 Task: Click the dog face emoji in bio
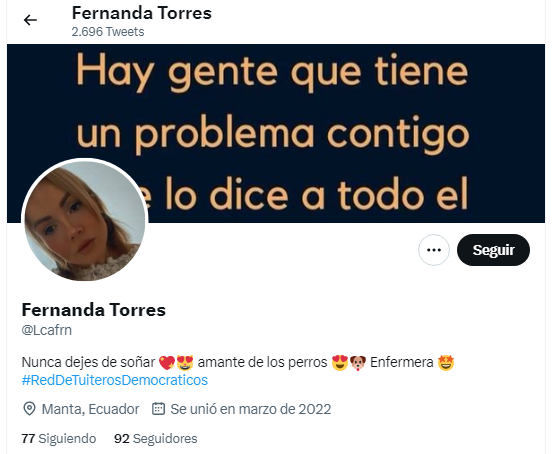click(x=358, y=363)
